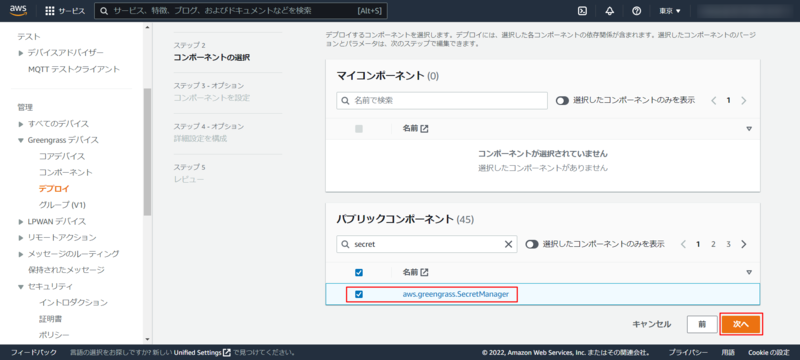
Task: Click the sidebar scroll-down arrow
Action: (x=147, y=339)
